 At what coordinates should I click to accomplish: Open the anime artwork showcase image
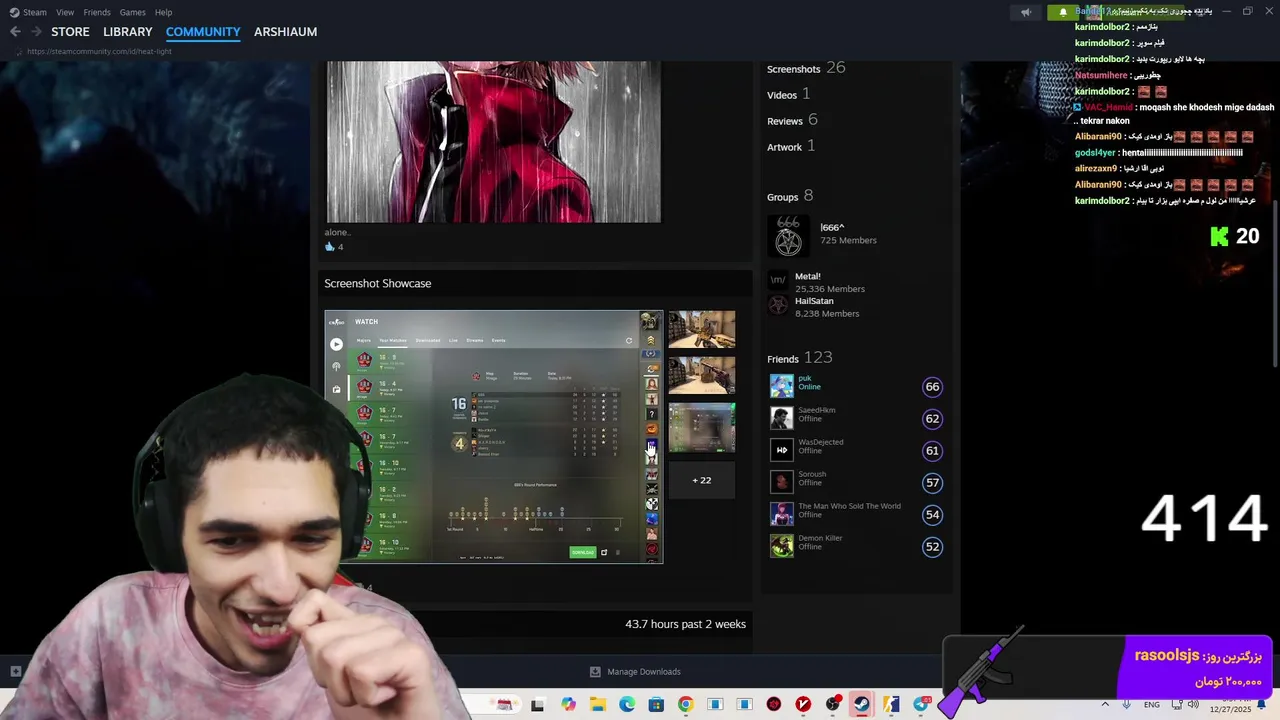pos(493,142)
